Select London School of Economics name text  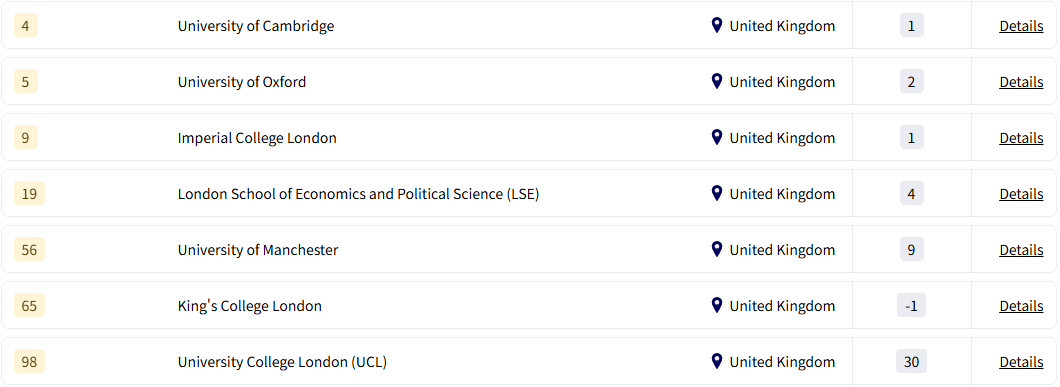(358, 194)
